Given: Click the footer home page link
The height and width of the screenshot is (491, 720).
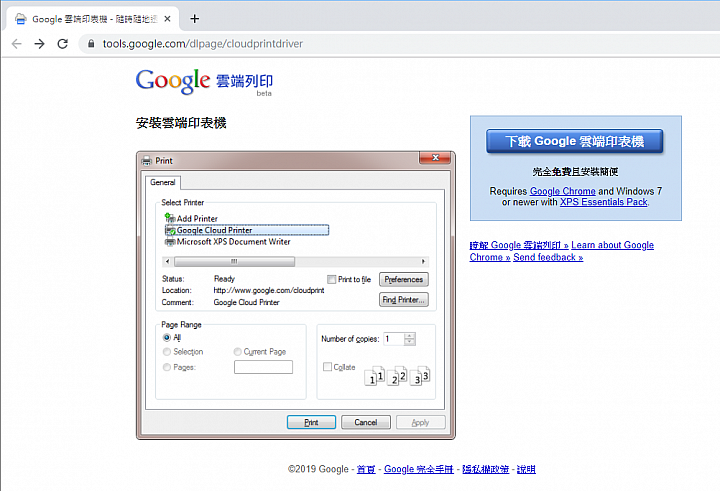Looking at the screenshot, I should pyautogui.click(x=366, y=469).
